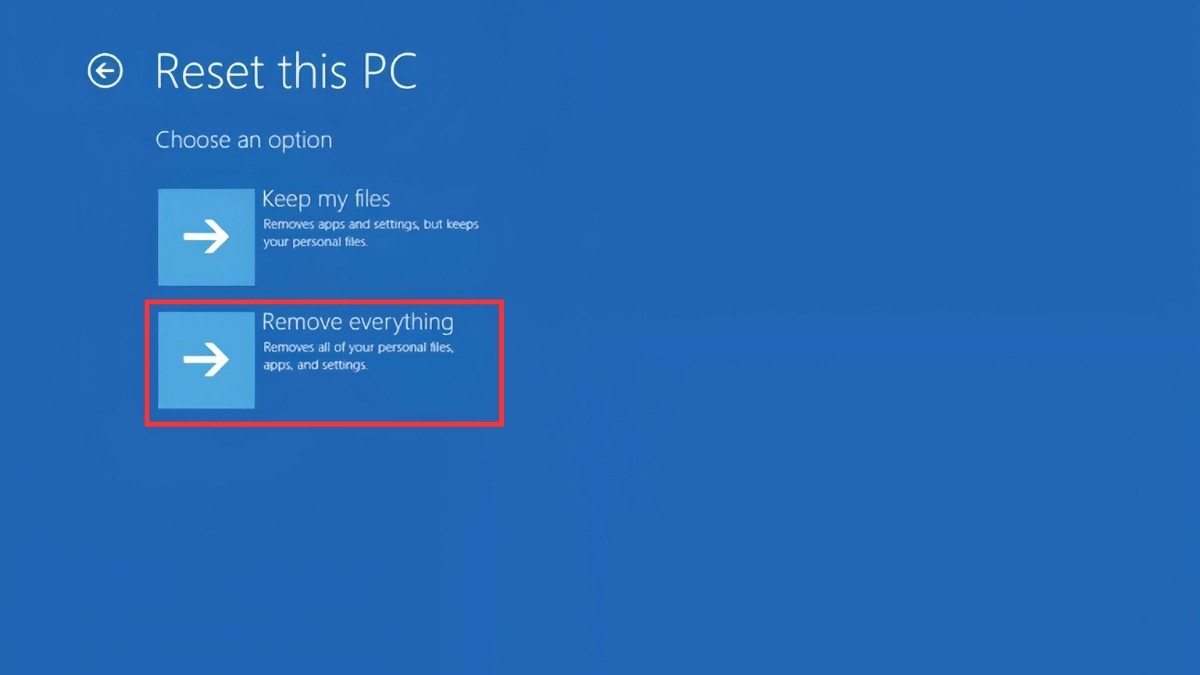The width and height of the screenshot is (1200, 675).
Task: Choose the Keep my files option title
Action: (326, 199)
